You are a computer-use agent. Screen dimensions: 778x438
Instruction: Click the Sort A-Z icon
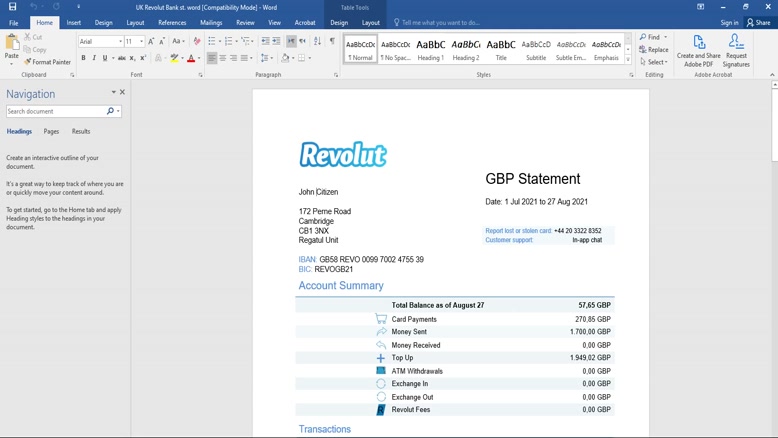(318, 41)
